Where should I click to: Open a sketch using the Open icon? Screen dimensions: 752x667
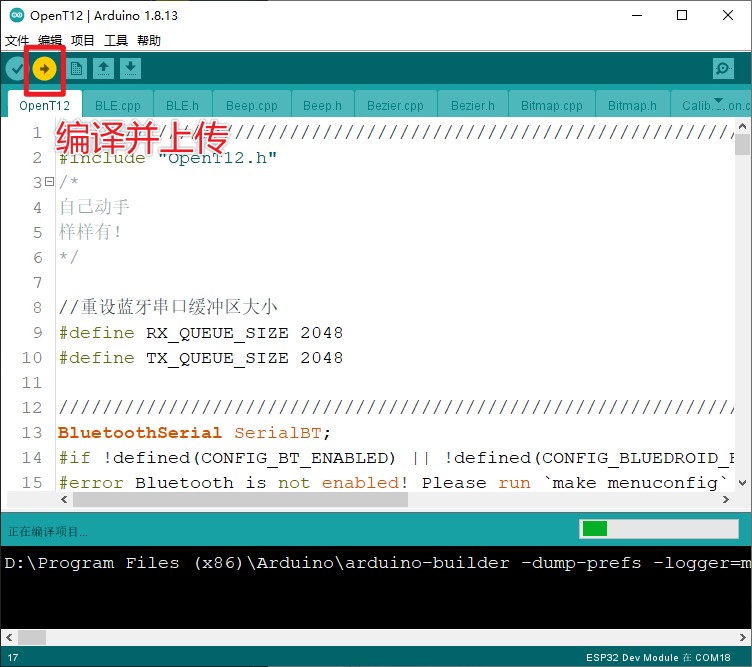click(103, 69)
